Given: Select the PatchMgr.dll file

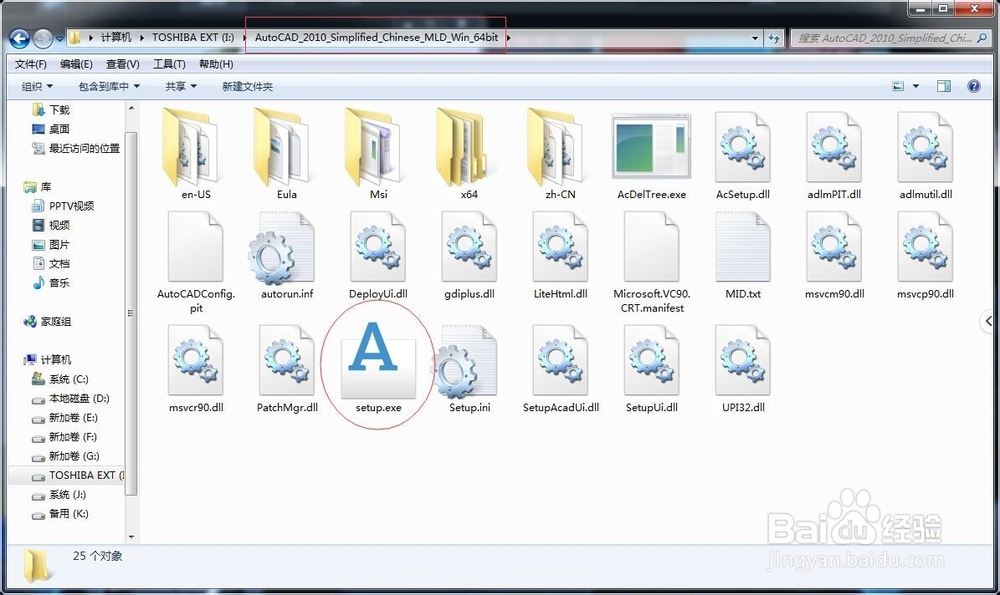Looking at the screenshot, I should 286,369.
